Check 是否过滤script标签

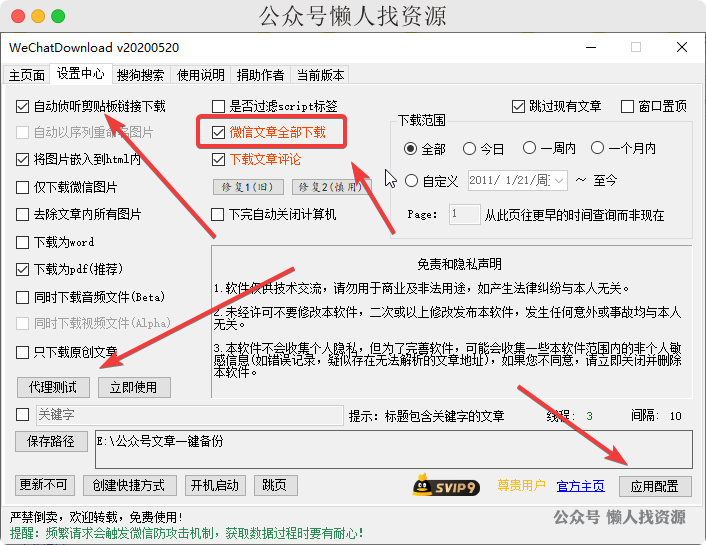218,107
